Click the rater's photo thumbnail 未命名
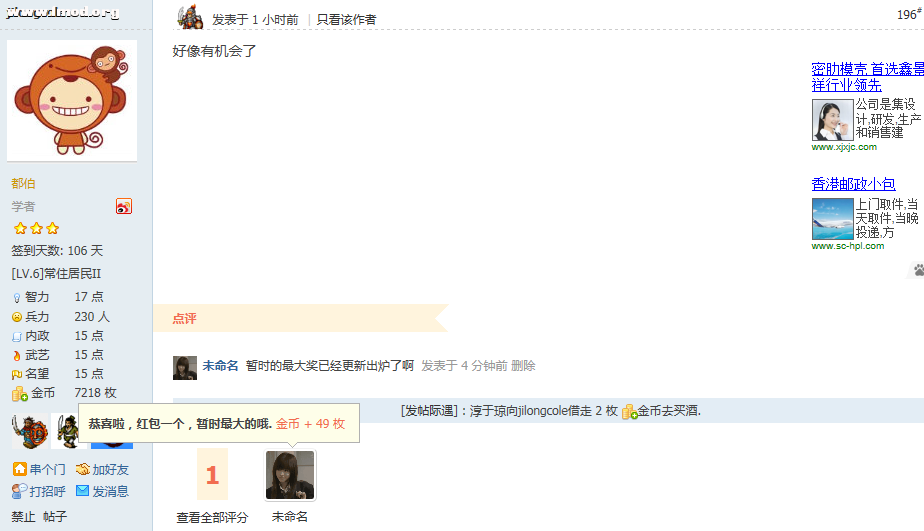 [290, 475]
